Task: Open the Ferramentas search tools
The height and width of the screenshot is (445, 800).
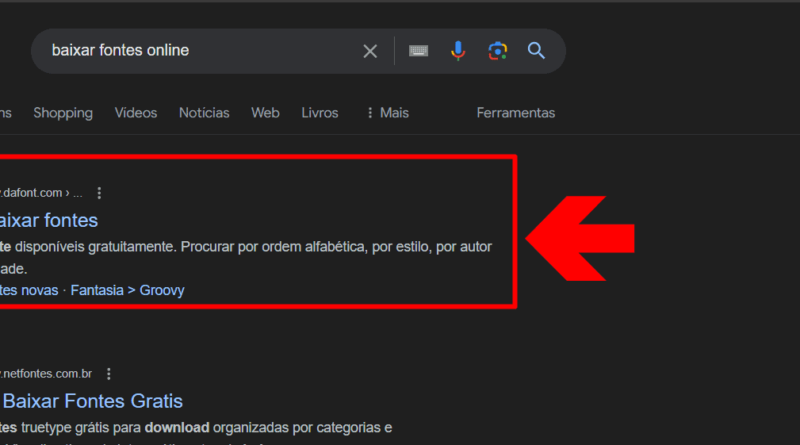Action: (516, 113)
